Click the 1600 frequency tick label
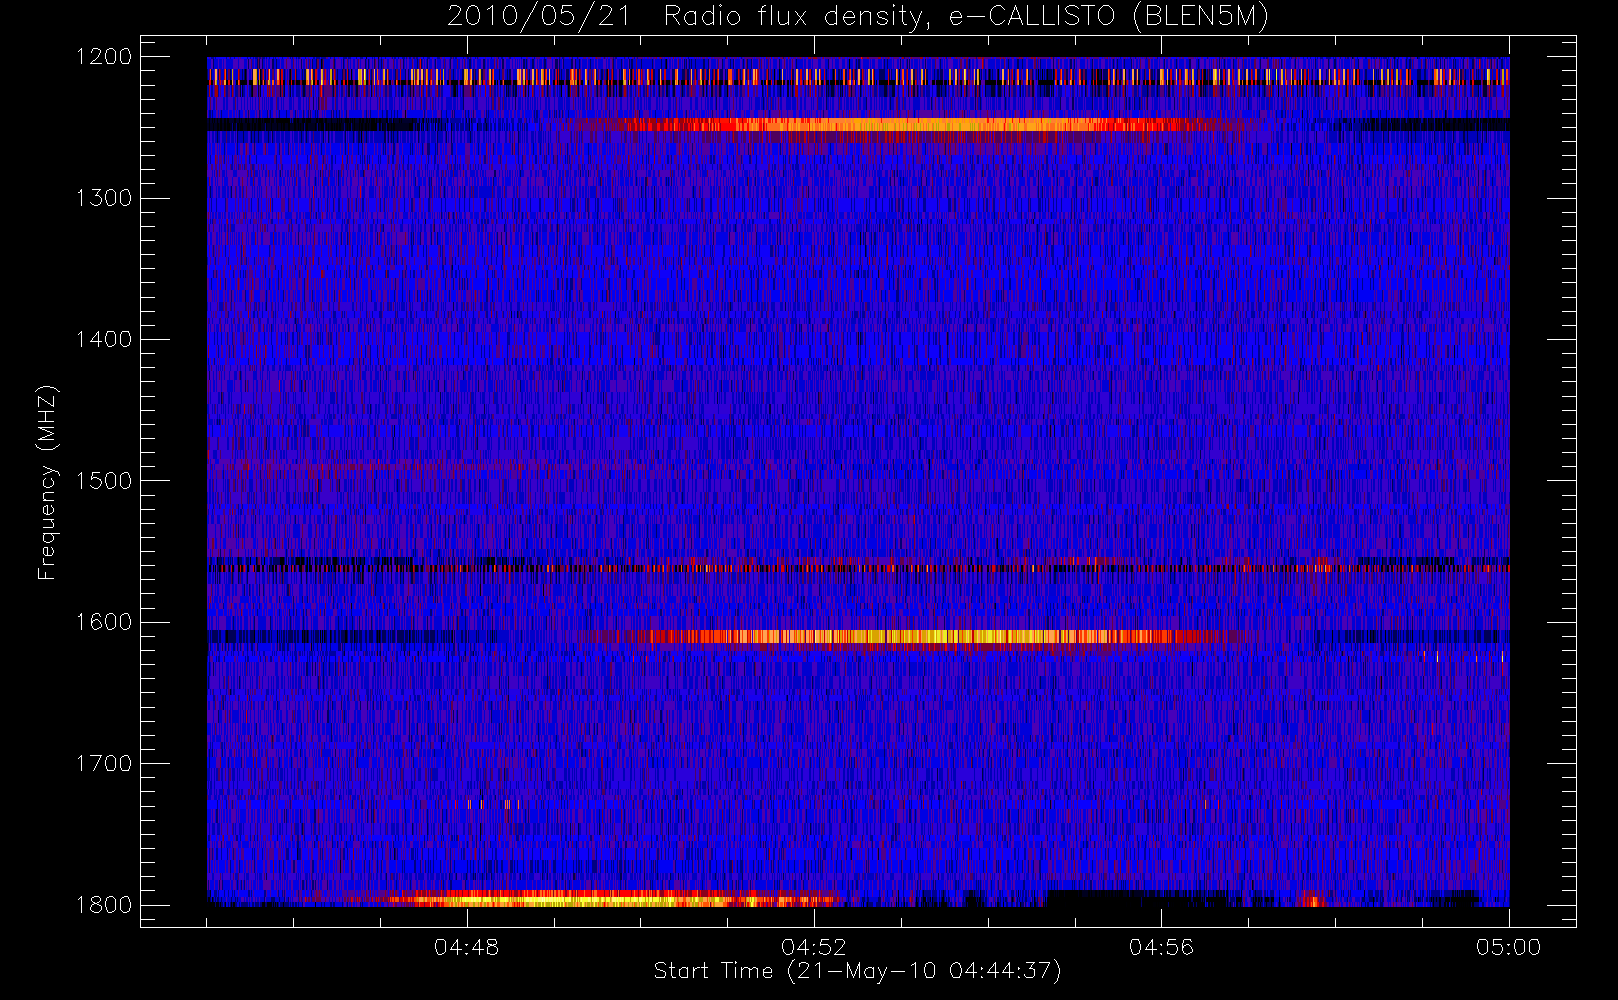The height and width of the screenshot is (1000, 1618). point(104,622)
